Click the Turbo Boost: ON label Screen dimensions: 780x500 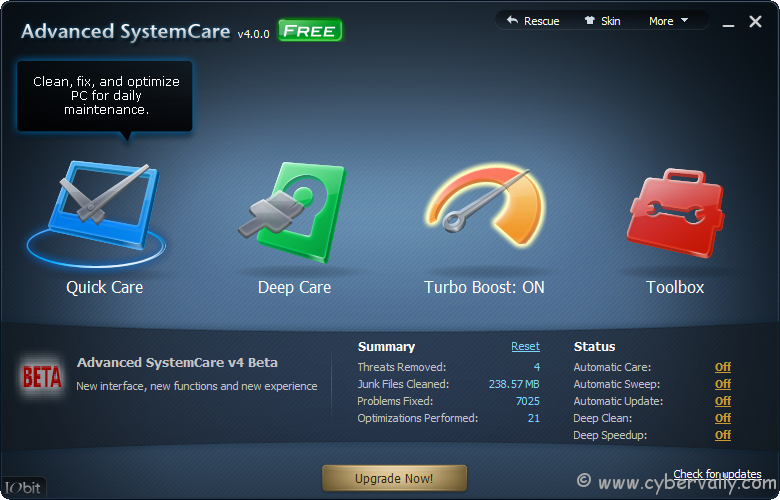tap(484, 287)
